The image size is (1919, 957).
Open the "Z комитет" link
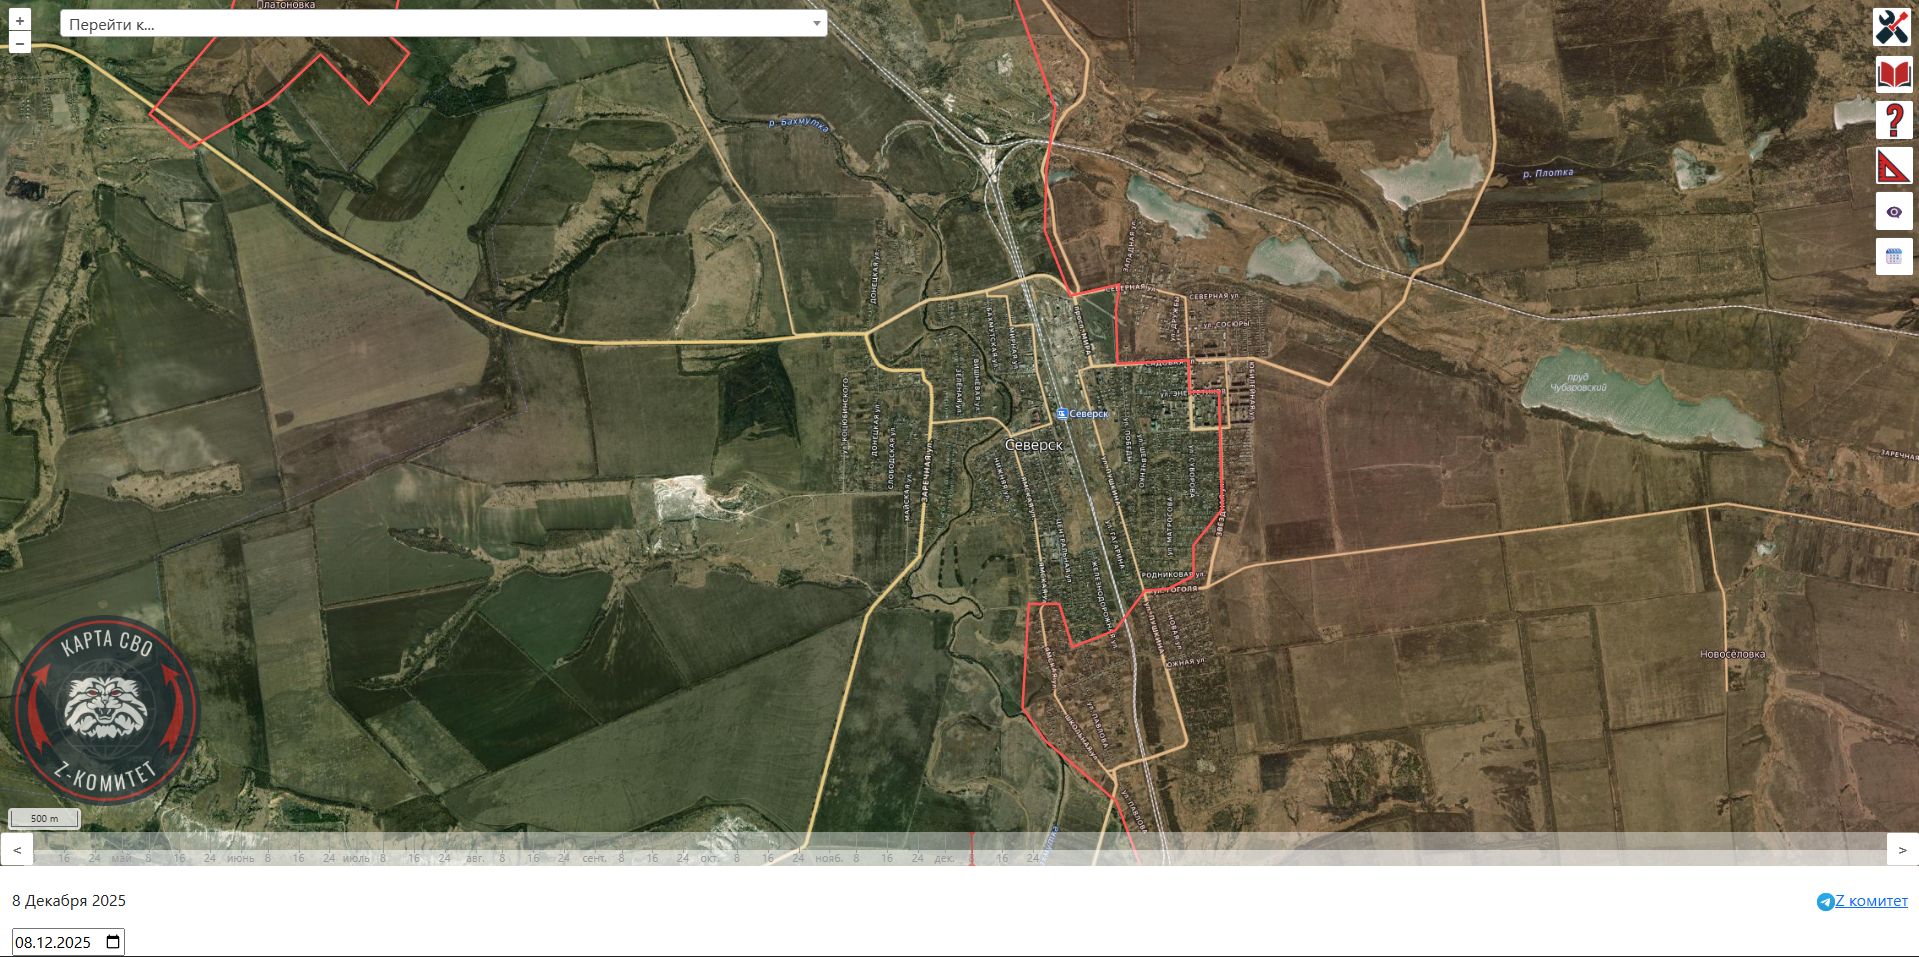click(x=1871, y=901)
